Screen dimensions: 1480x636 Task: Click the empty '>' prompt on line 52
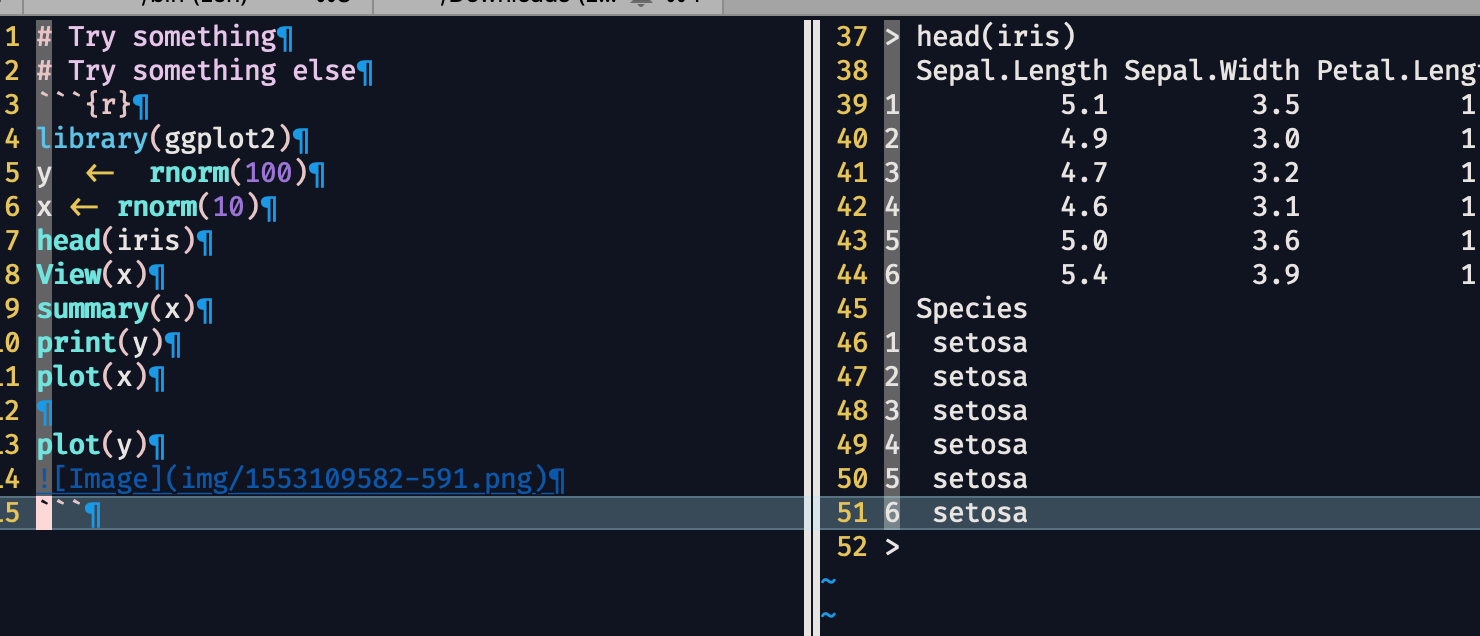coord(892,547)
